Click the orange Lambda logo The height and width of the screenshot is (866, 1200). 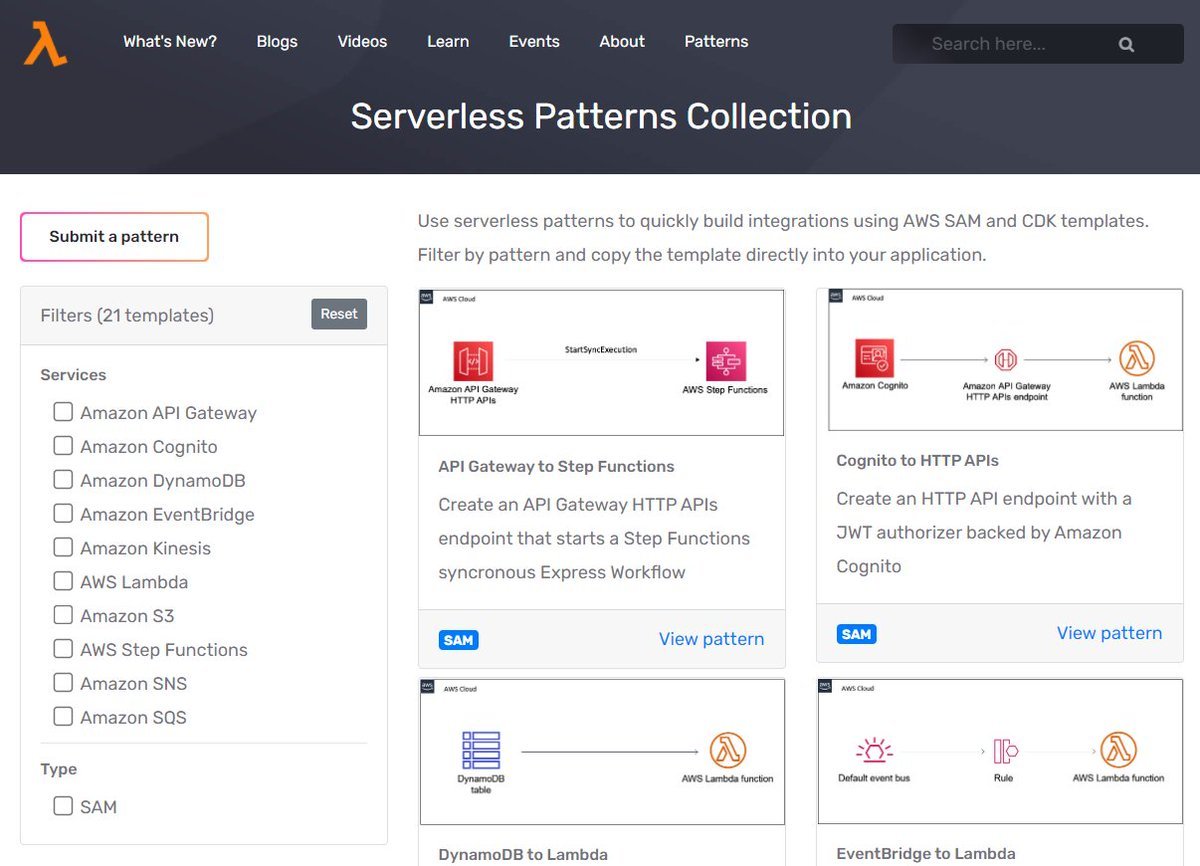click(x=45, y=44)
